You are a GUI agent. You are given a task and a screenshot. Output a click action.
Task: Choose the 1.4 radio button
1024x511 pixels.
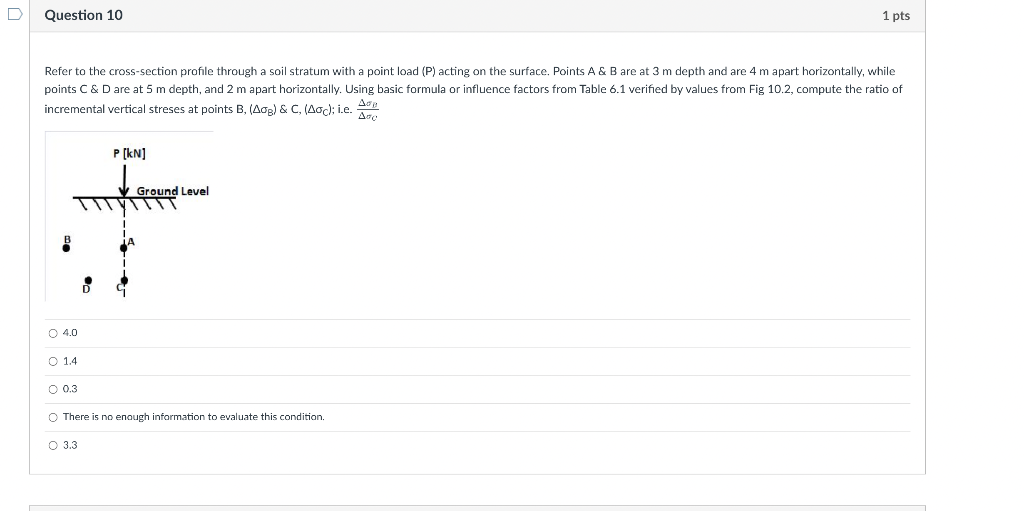tap(54, 361)
